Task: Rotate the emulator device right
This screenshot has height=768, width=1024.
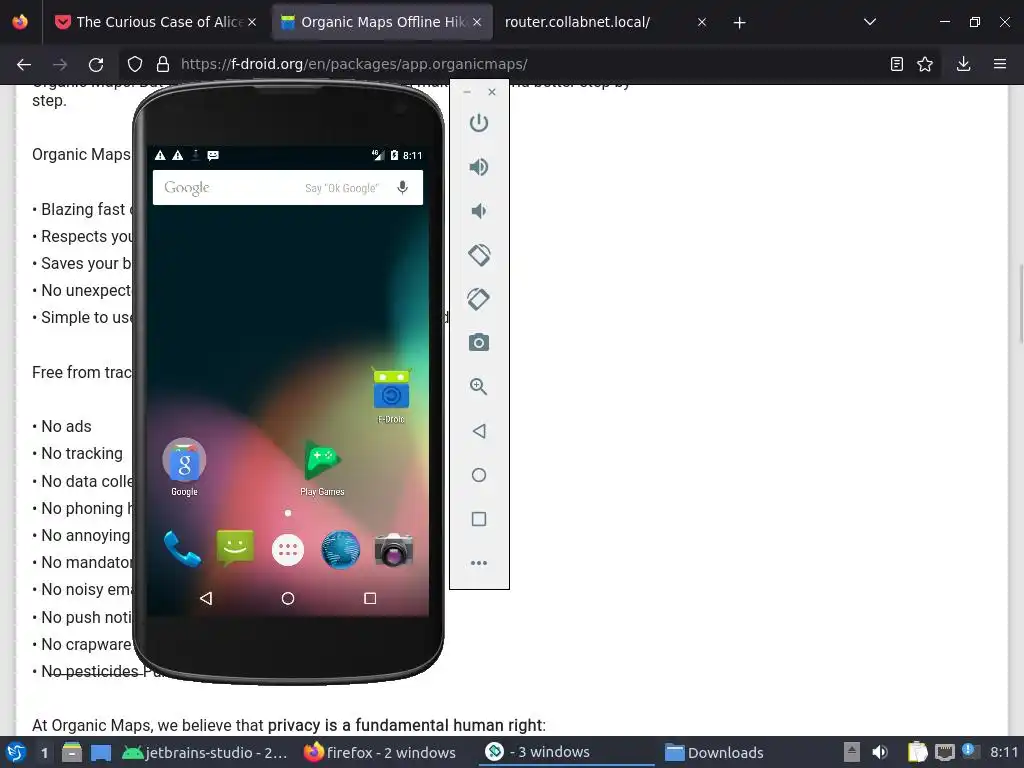Action: (x=479, y=299)
